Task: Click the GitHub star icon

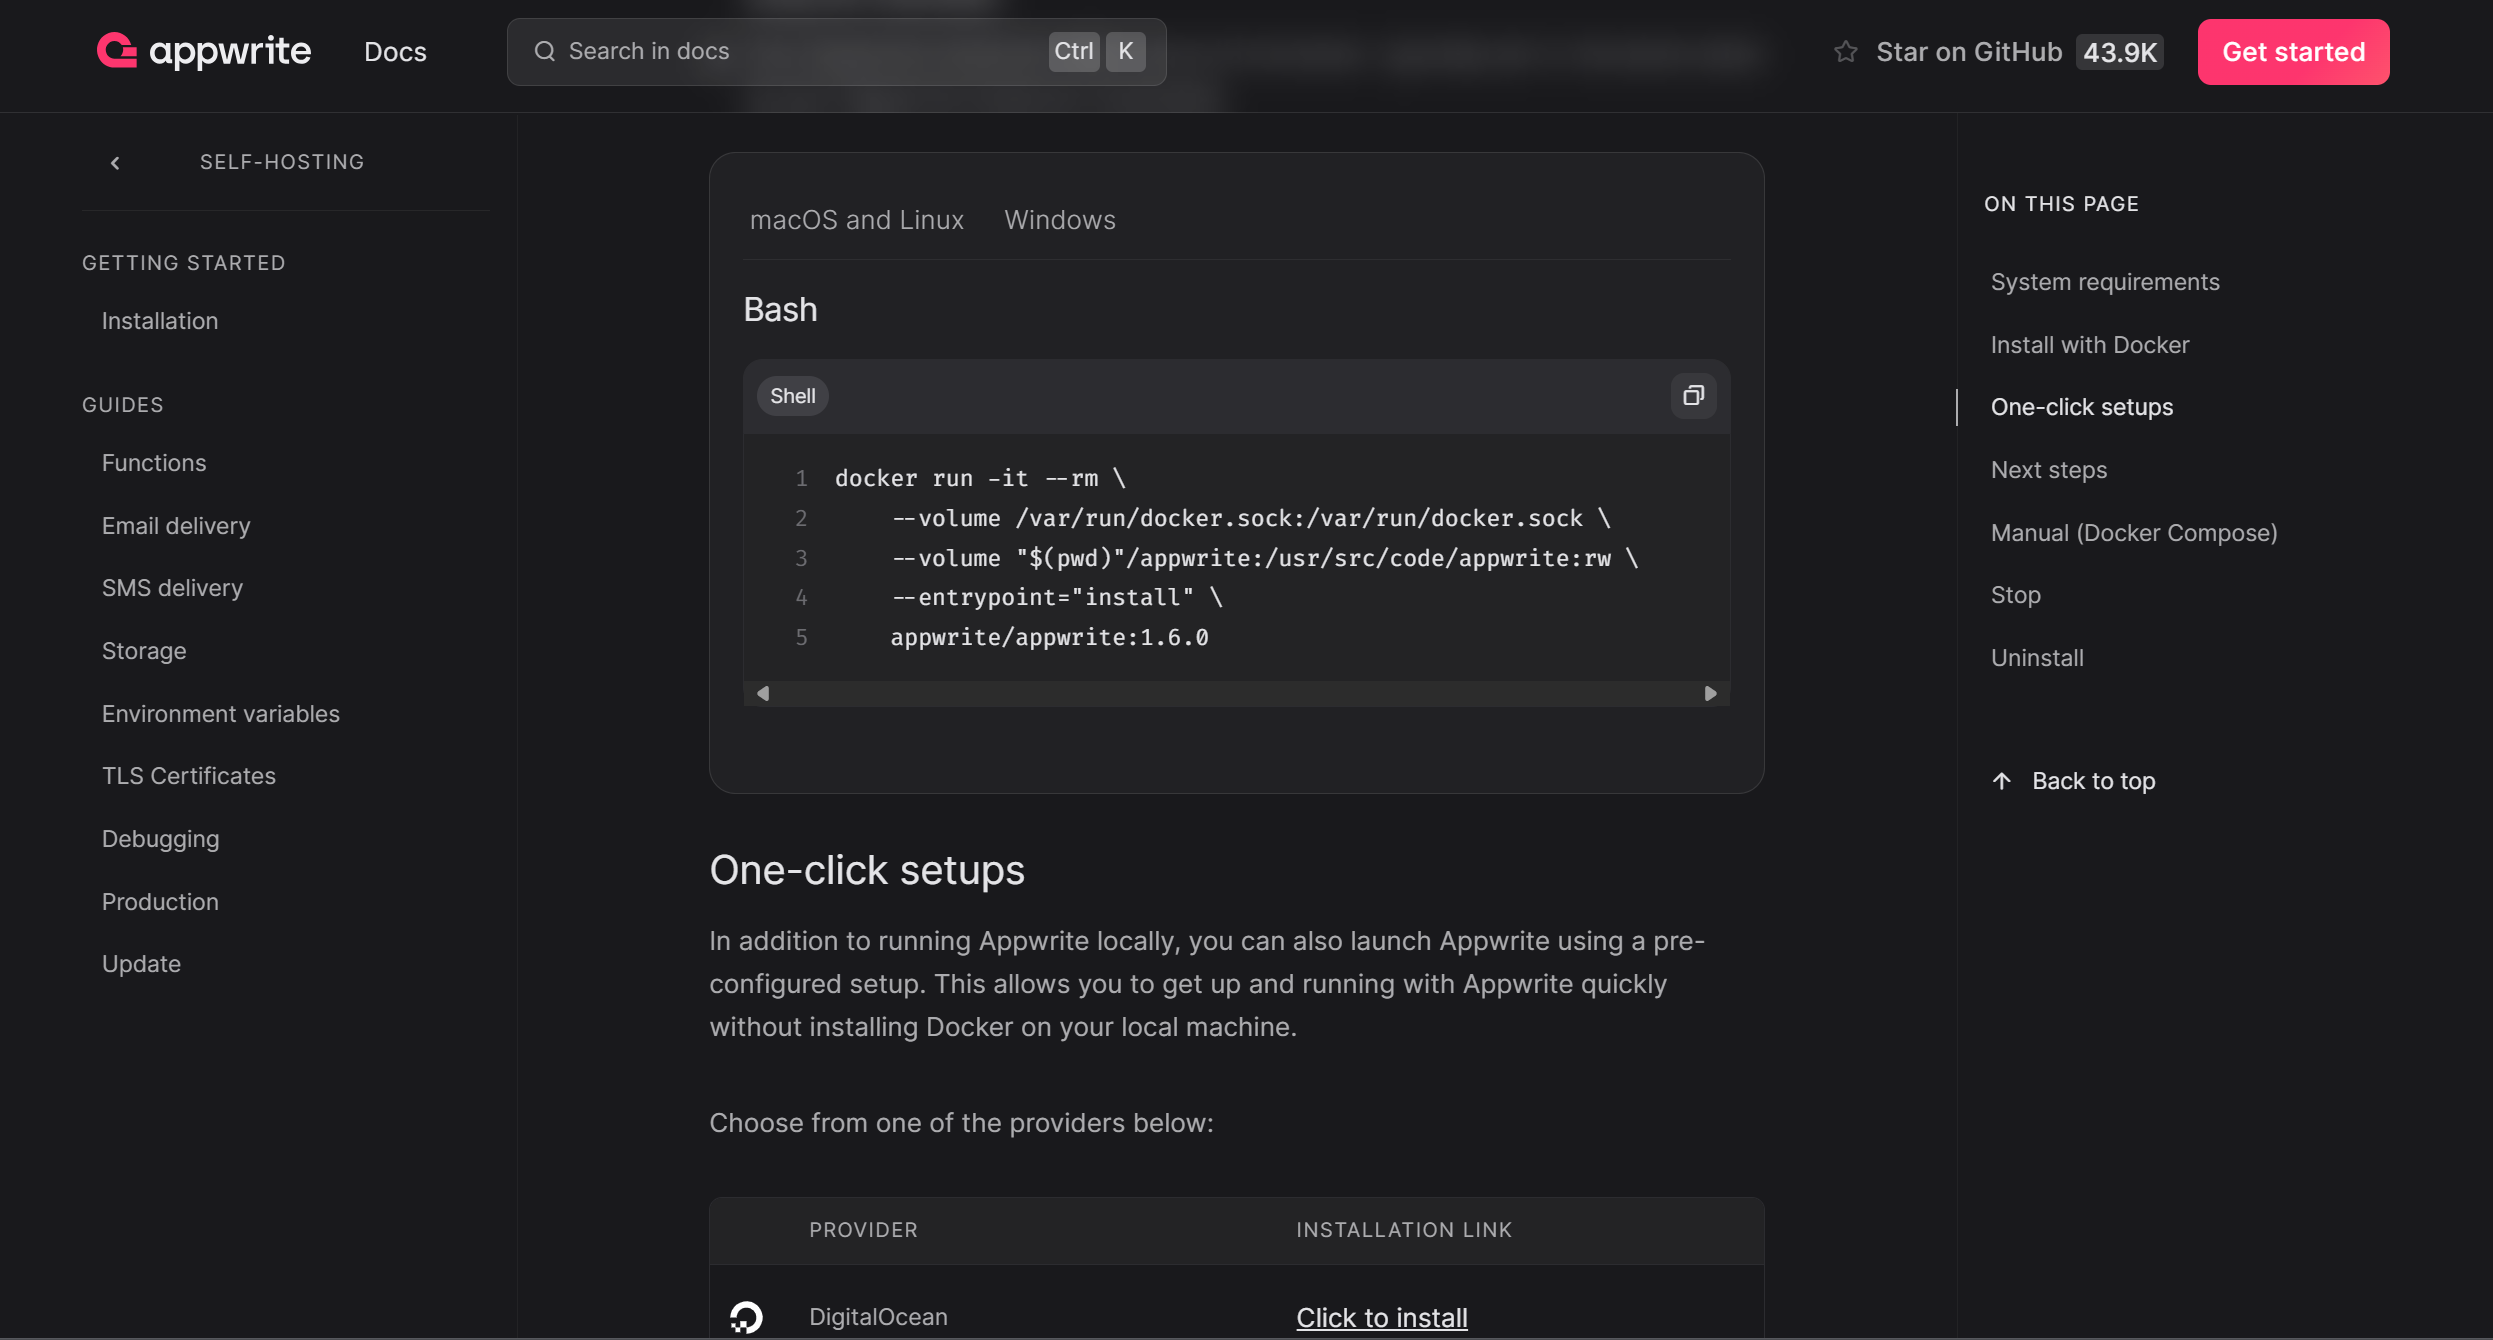Action: pyautogui.click(x=1845, y=52)
